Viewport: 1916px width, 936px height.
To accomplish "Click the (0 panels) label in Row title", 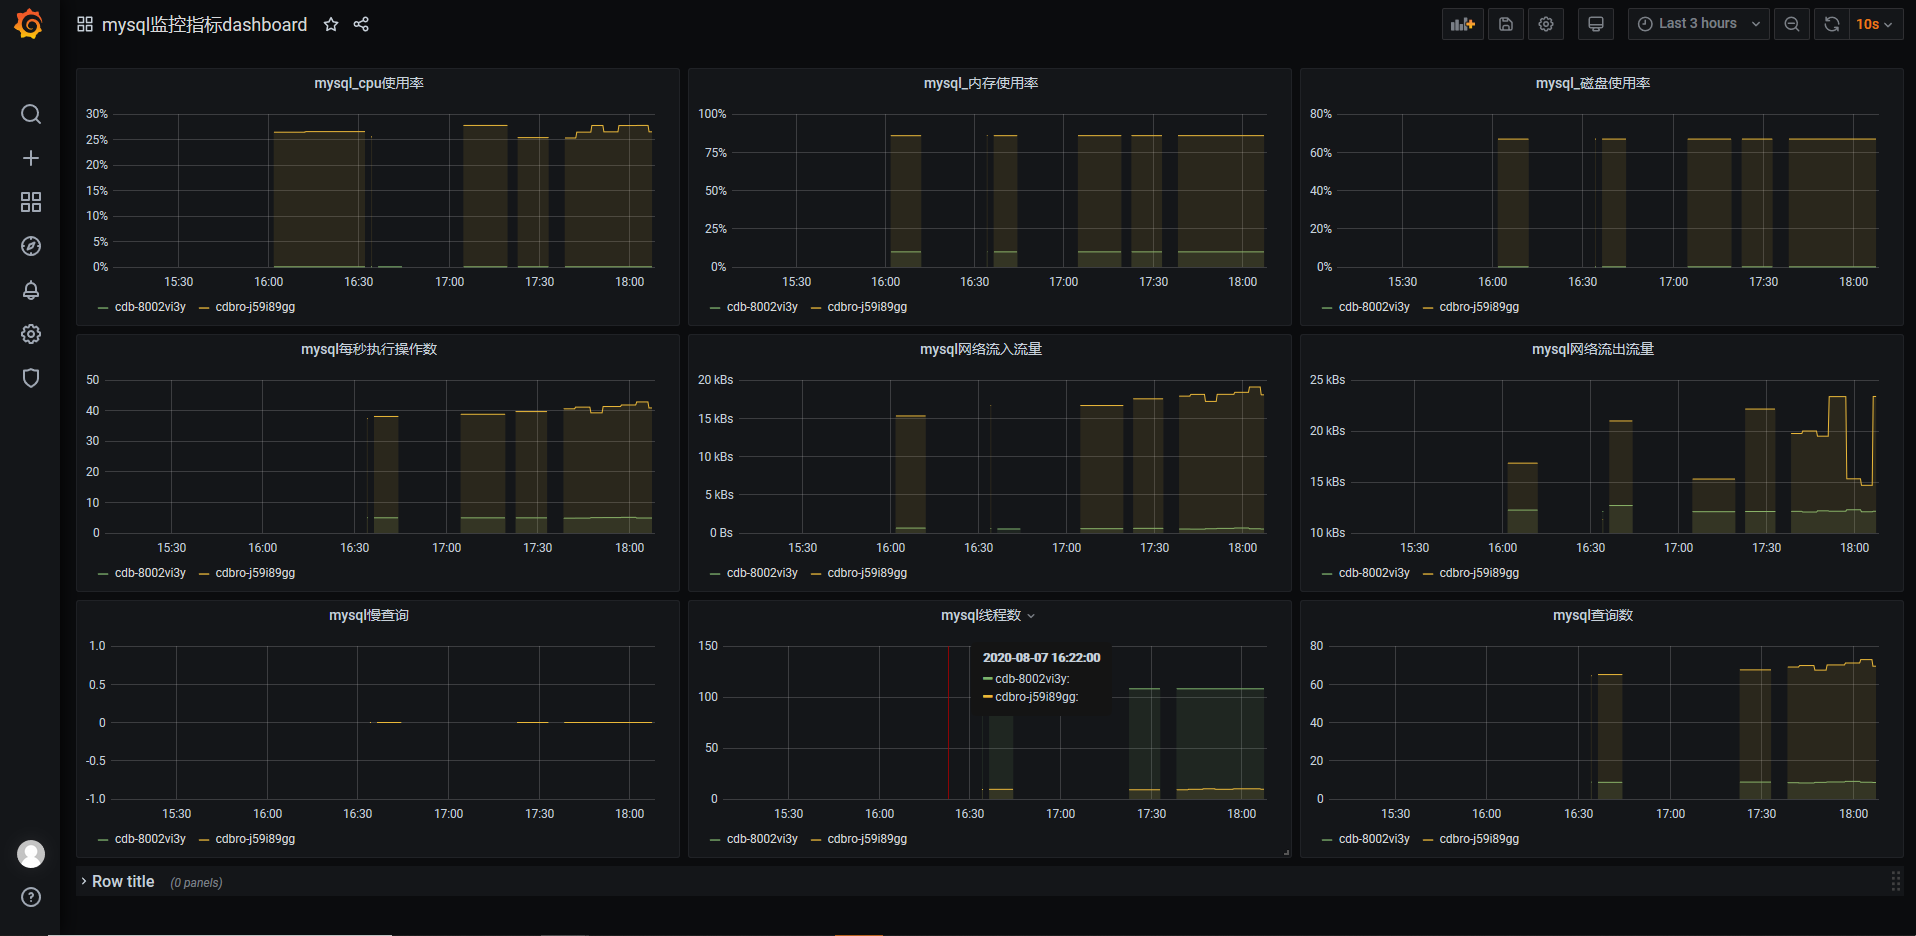I will [x=196, y=883].
